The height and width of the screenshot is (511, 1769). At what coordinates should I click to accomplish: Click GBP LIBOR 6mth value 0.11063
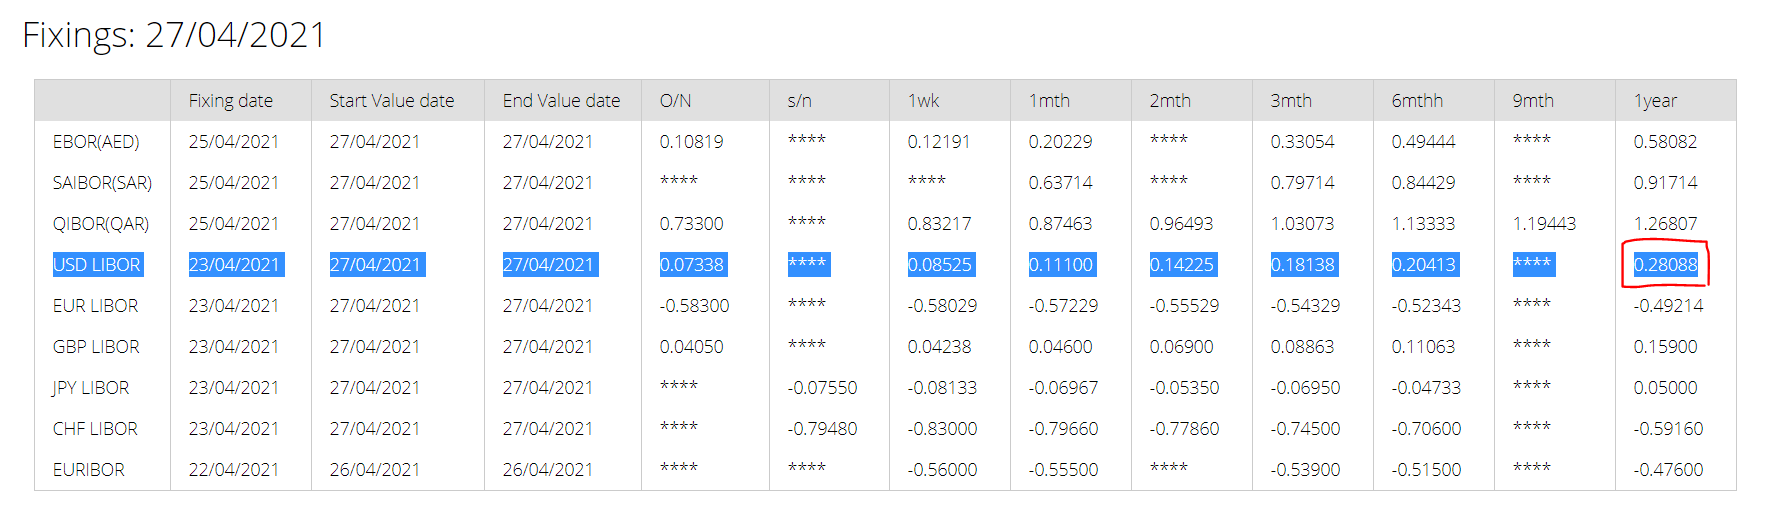[1423, 347]
